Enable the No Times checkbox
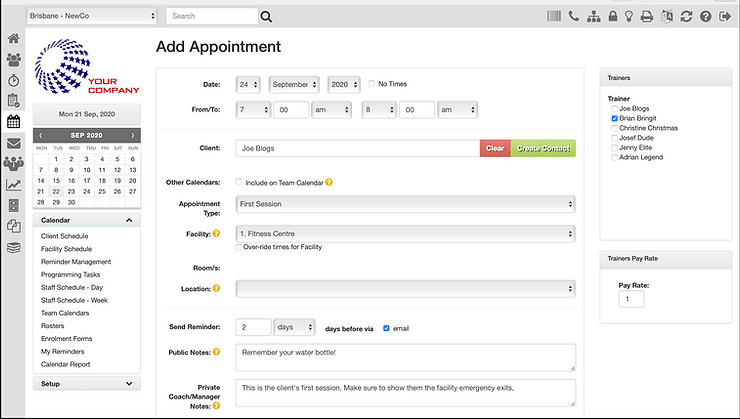This screenshot has height=419, width=740. [372, 84]
